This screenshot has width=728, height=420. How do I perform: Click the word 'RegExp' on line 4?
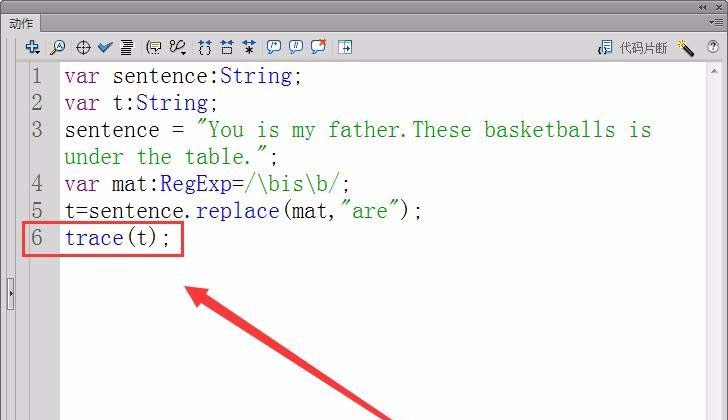click(196, 185)
